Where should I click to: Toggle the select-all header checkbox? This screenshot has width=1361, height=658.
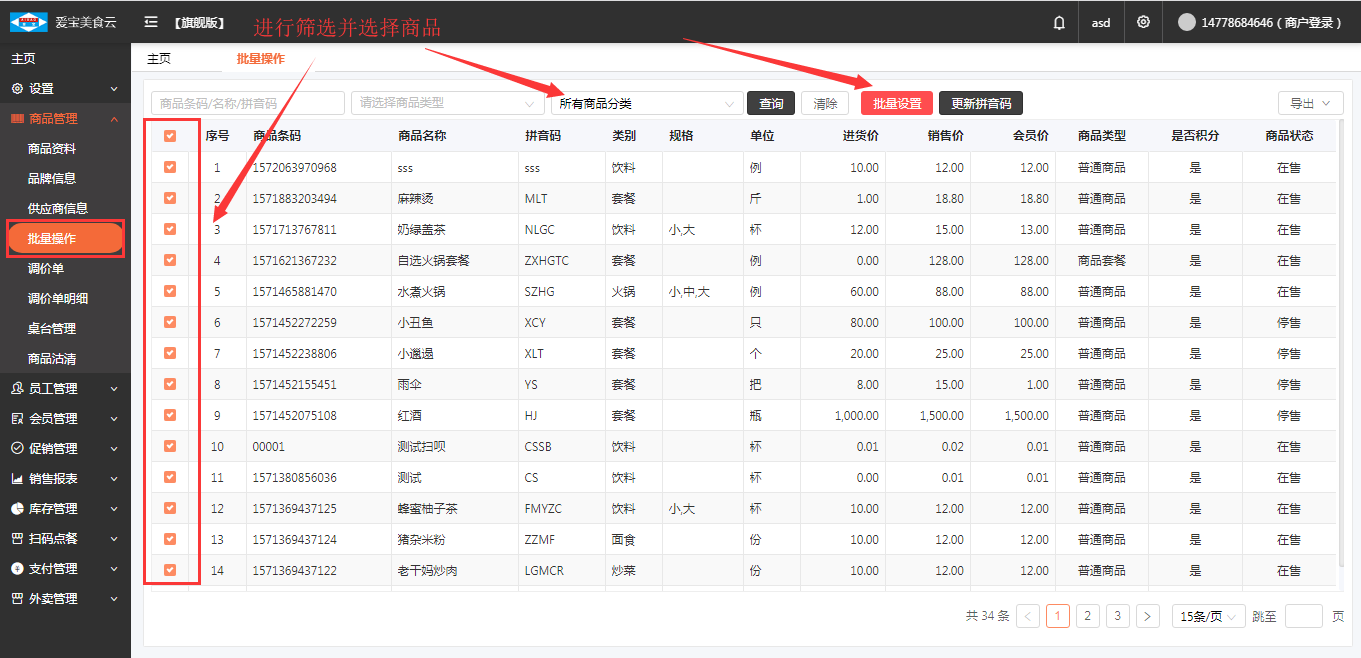[x=170, y=136]
